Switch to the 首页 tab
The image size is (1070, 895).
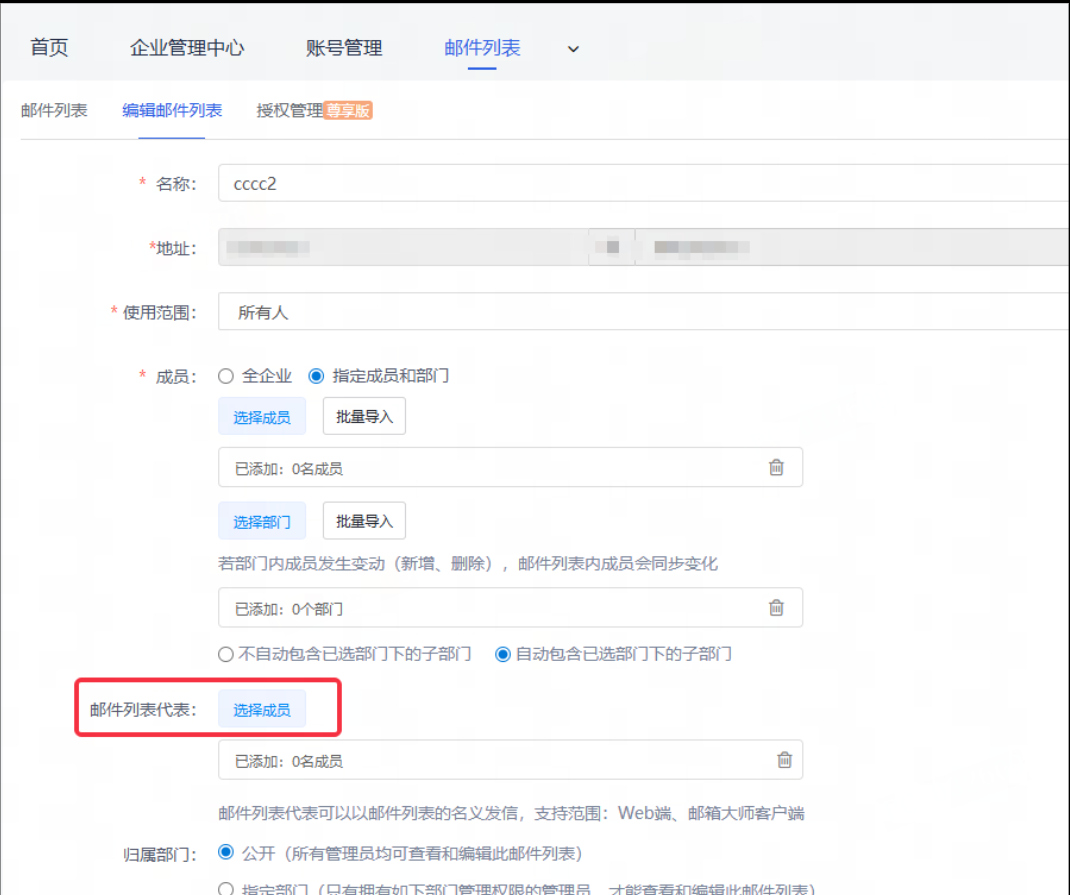pos(48,48)
